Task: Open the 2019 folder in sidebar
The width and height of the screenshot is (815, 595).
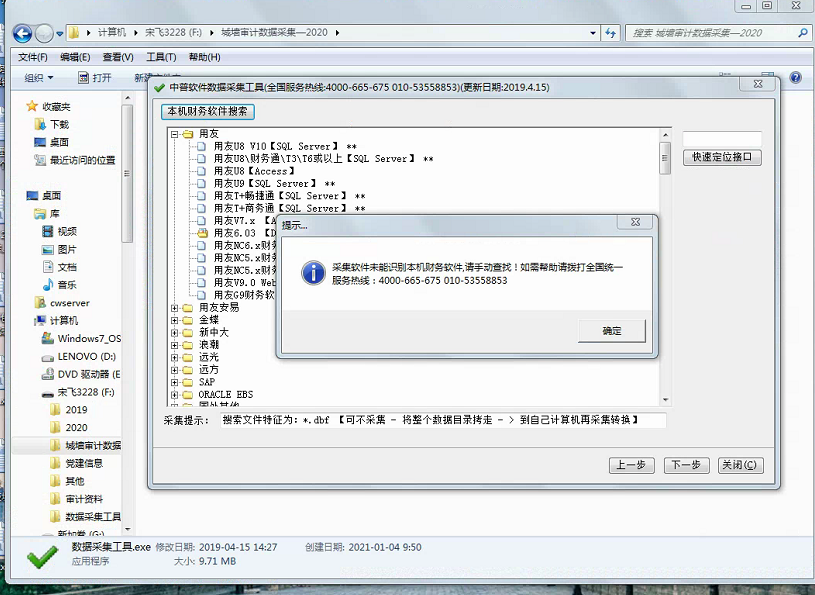Action: (x=68, y=409)
